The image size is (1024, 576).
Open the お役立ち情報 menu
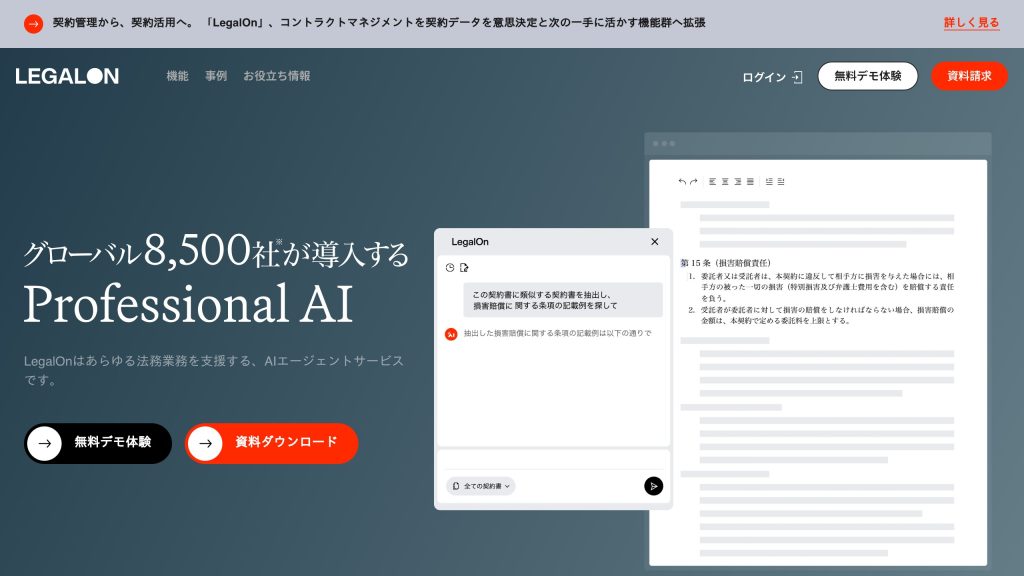(276, 76)
